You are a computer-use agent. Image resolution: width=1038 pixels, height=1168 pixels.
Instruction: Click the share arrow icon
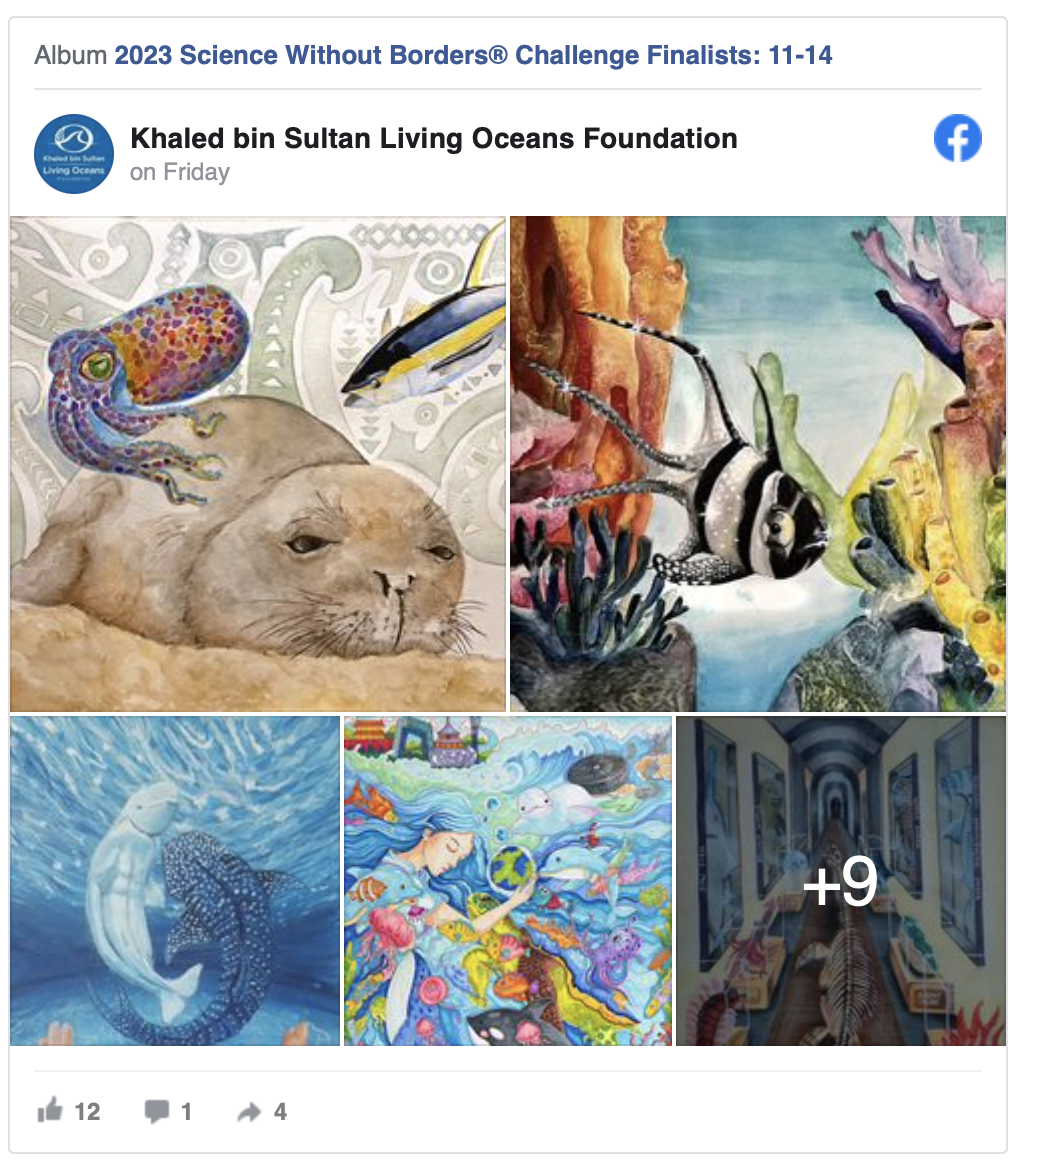point(250,1112)
